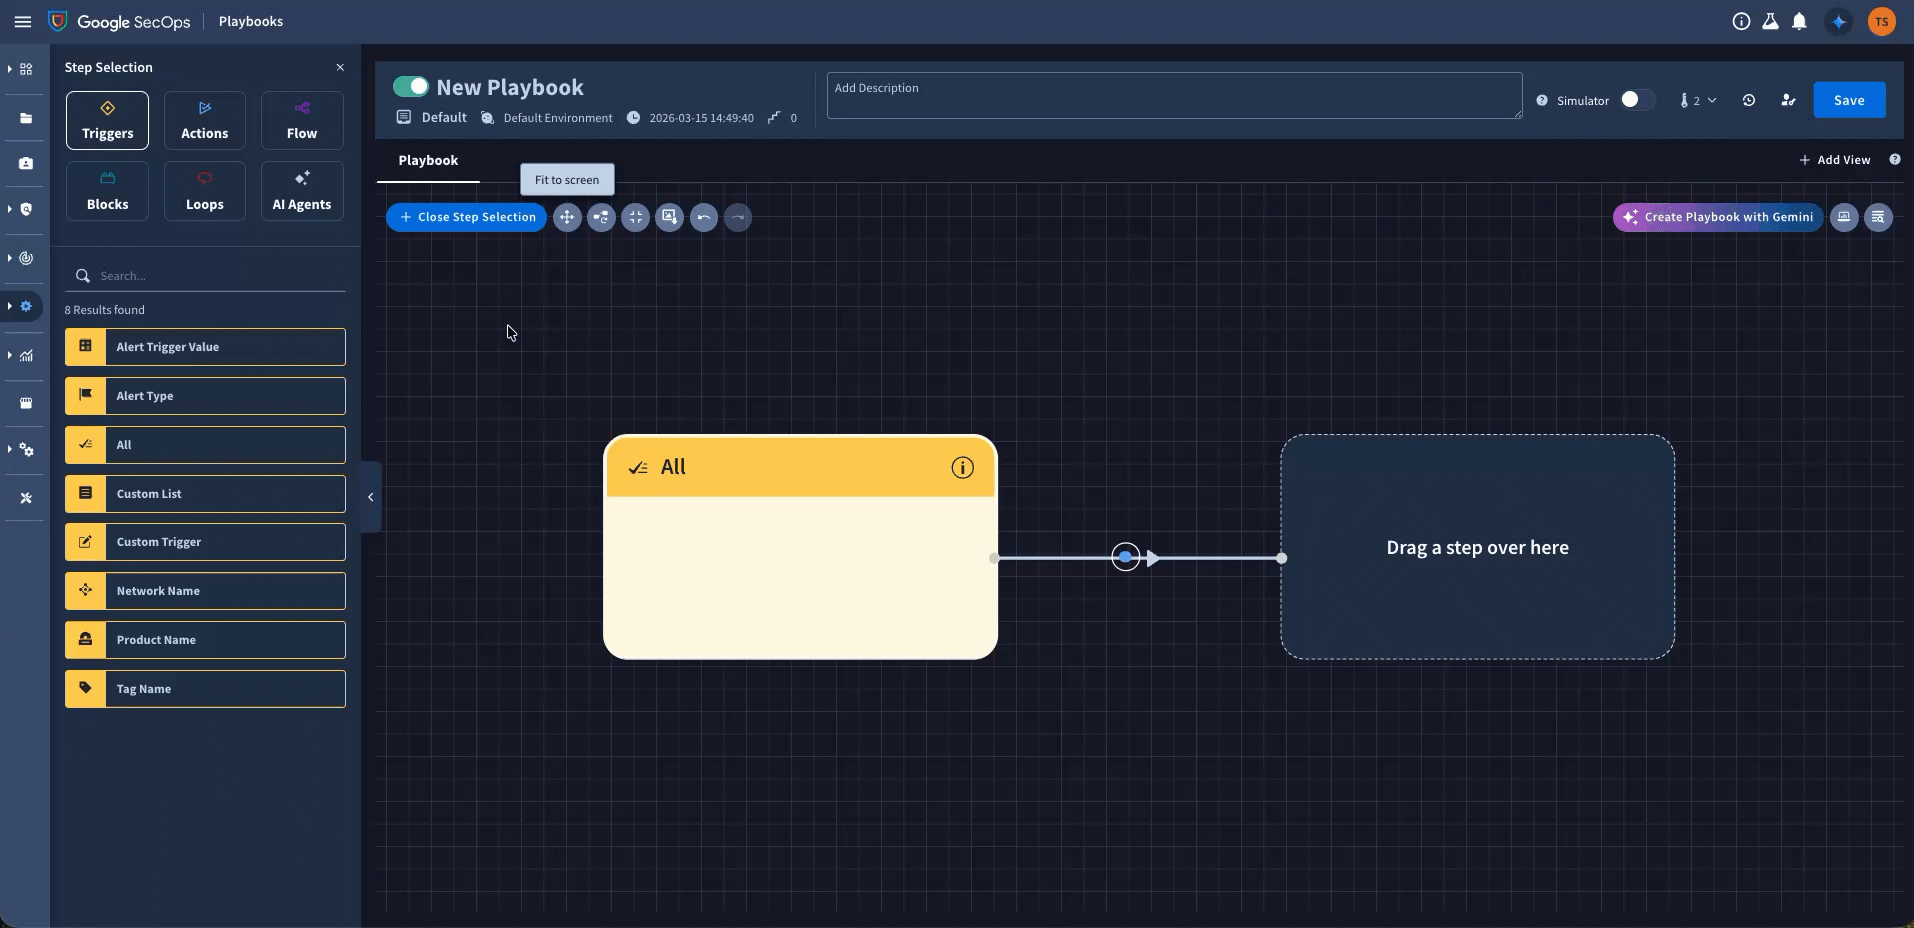Open the hamburger navigation menu
The width and height of the screenshot is (1914, 928).
23,21
